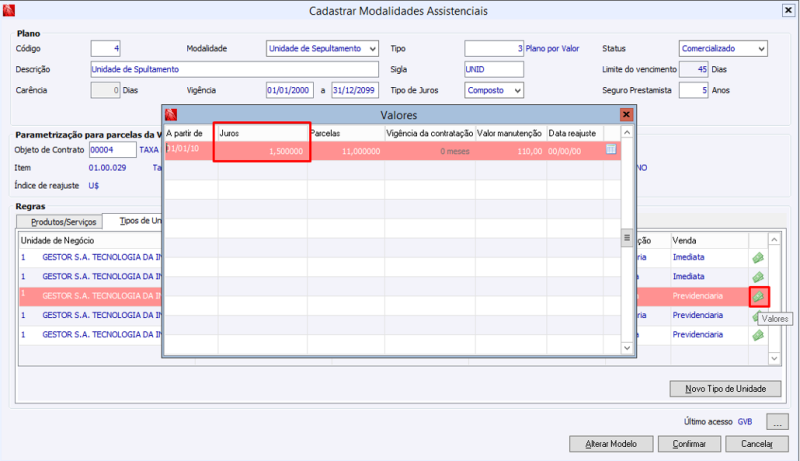
Task: Click the Descrição field
Action: 235,69
